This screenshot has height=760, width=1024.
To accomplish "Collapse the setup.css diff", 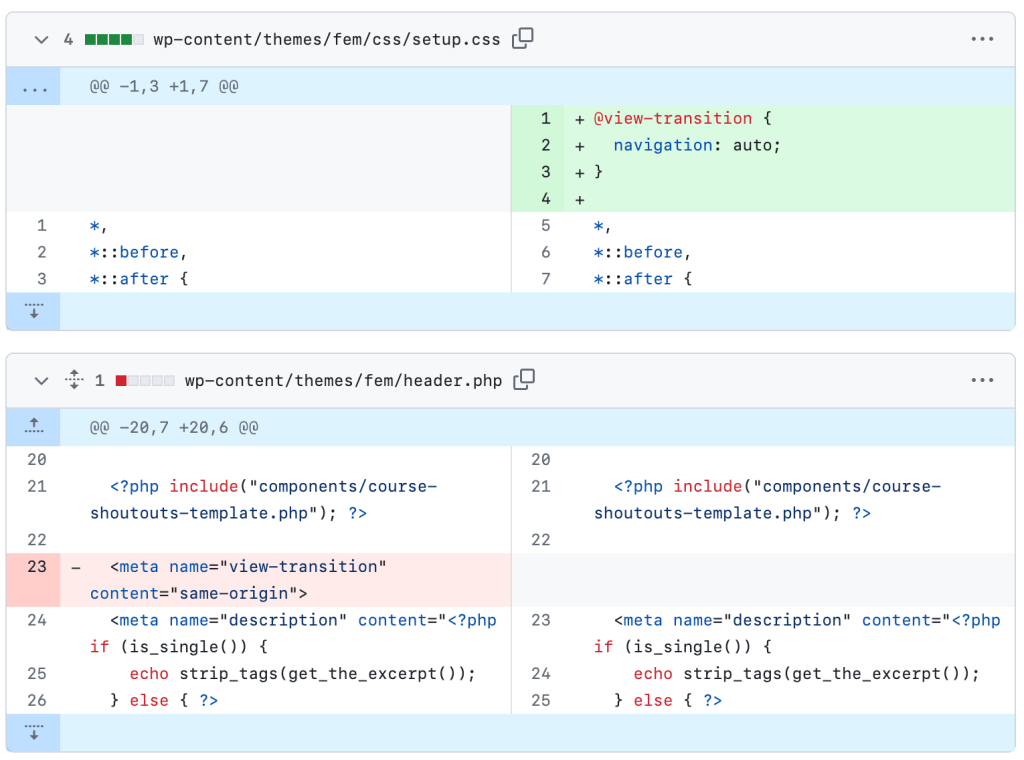I will pyautogui.click(x=41, y=39).
